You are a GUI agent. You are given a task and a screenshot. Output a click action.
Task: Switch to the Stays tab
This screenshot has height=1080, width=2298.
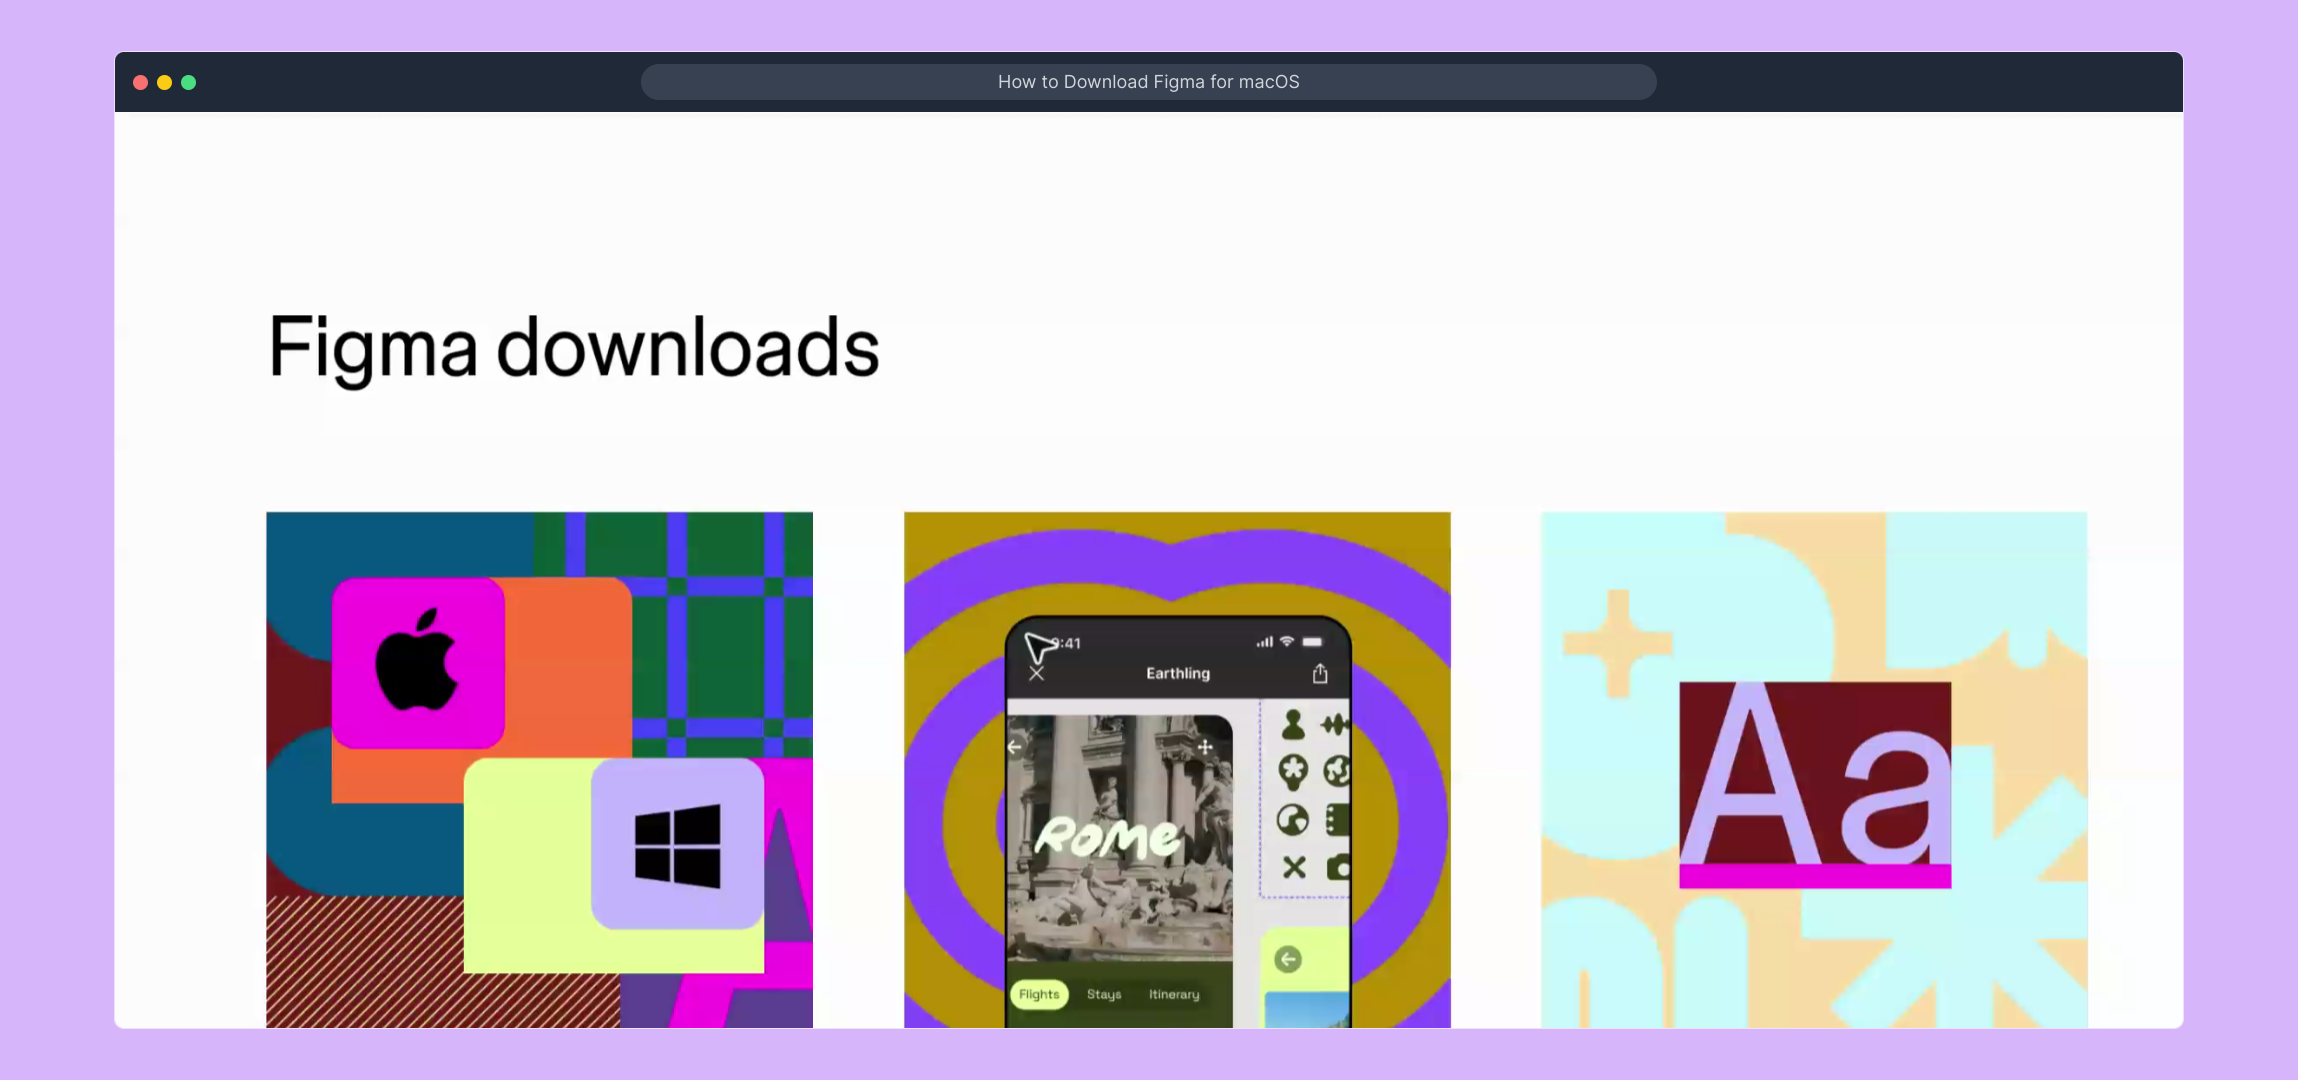click(1104, 994)
